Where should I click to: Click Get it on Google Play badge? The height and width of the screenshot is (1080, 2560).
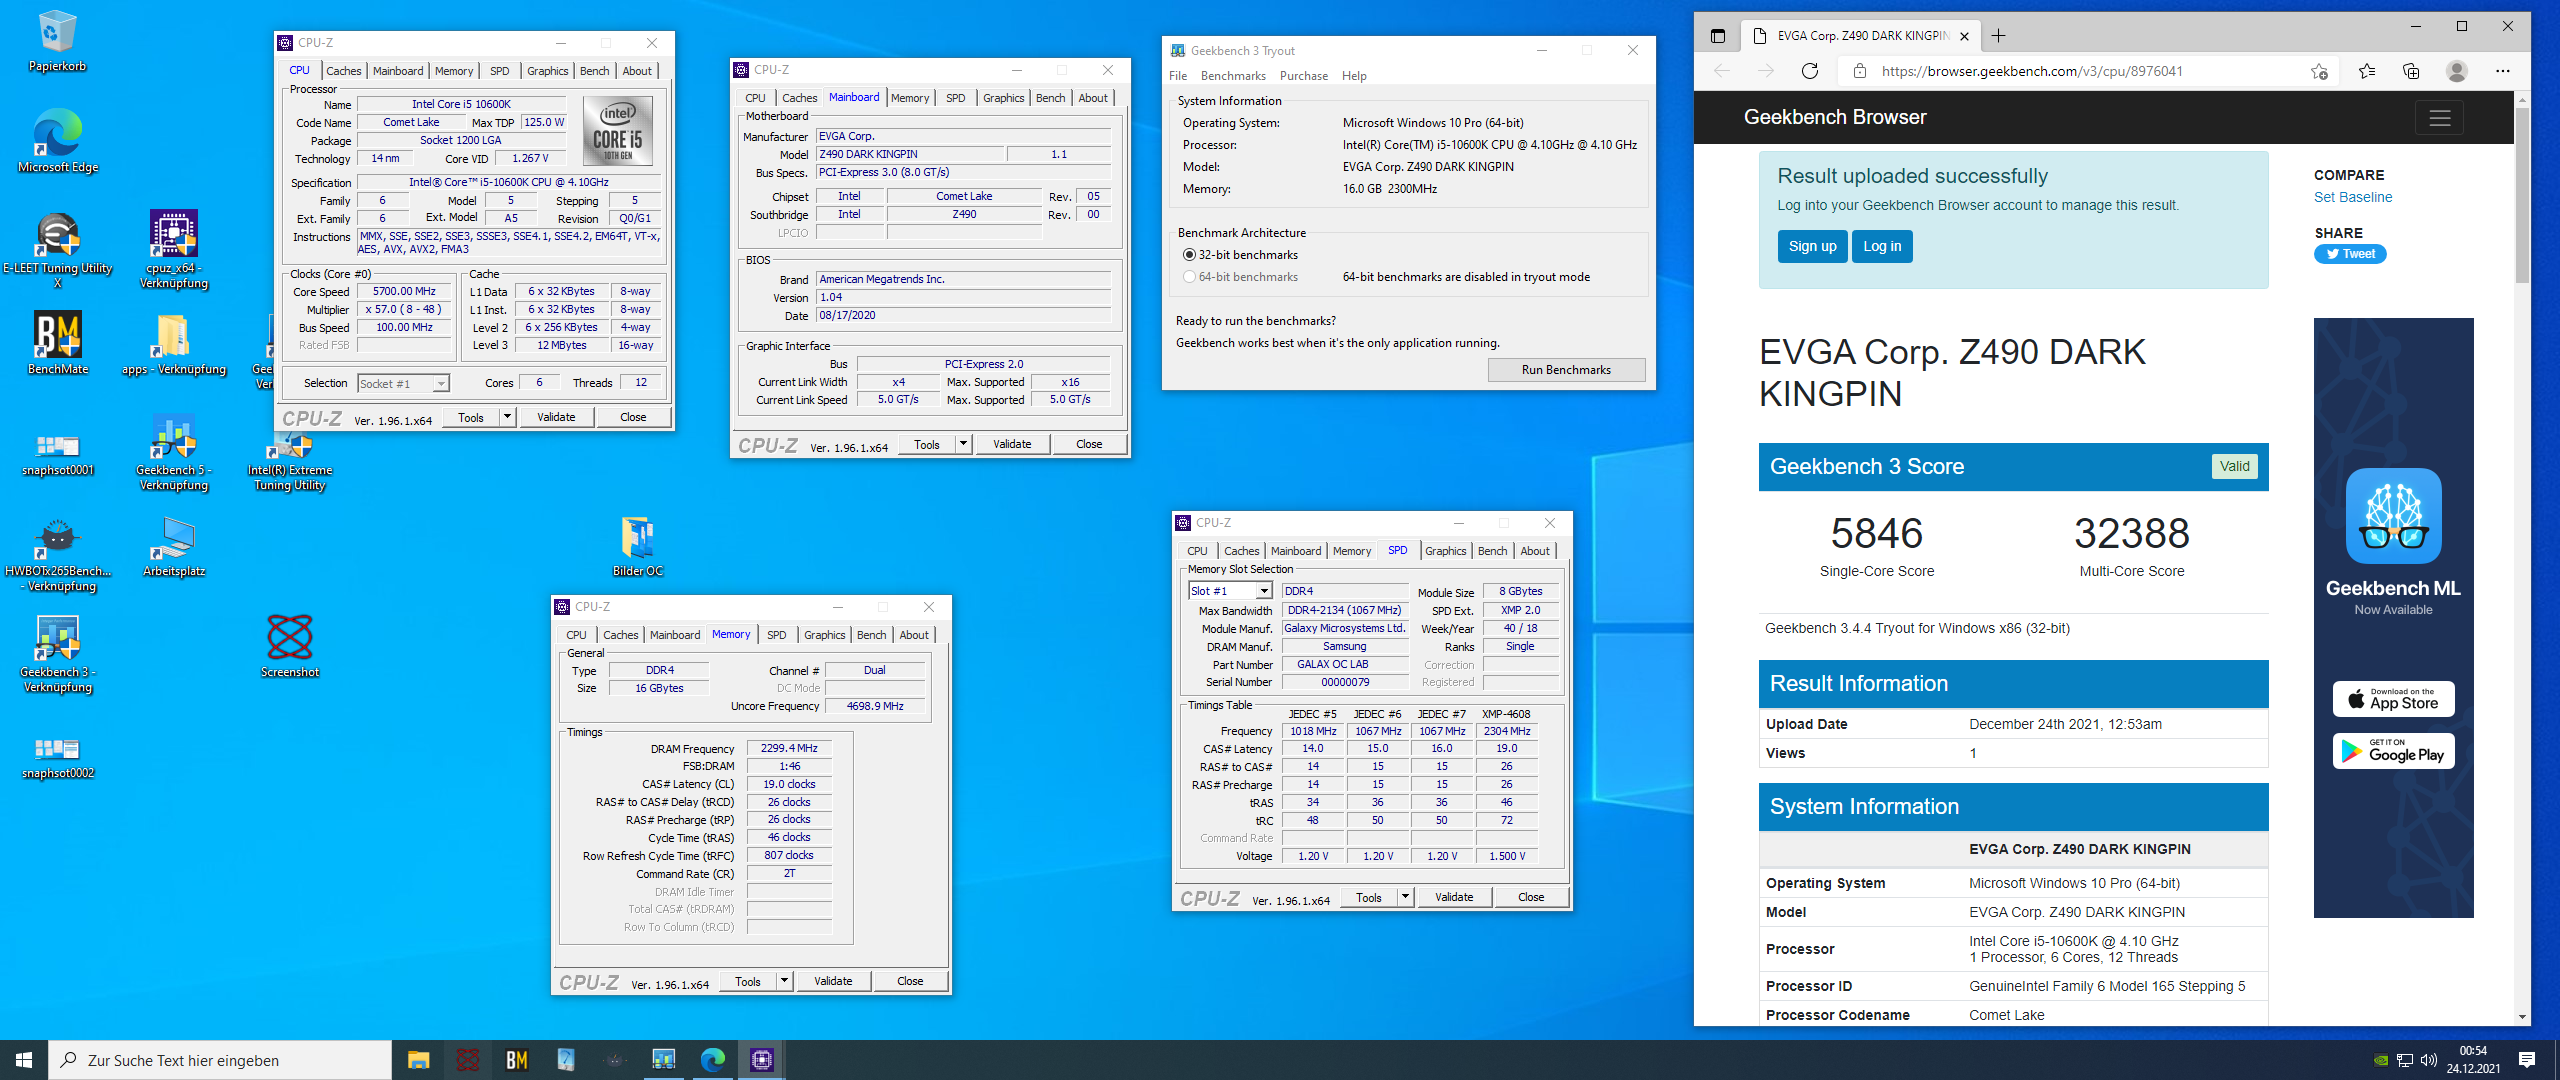tap(2393, 751)
